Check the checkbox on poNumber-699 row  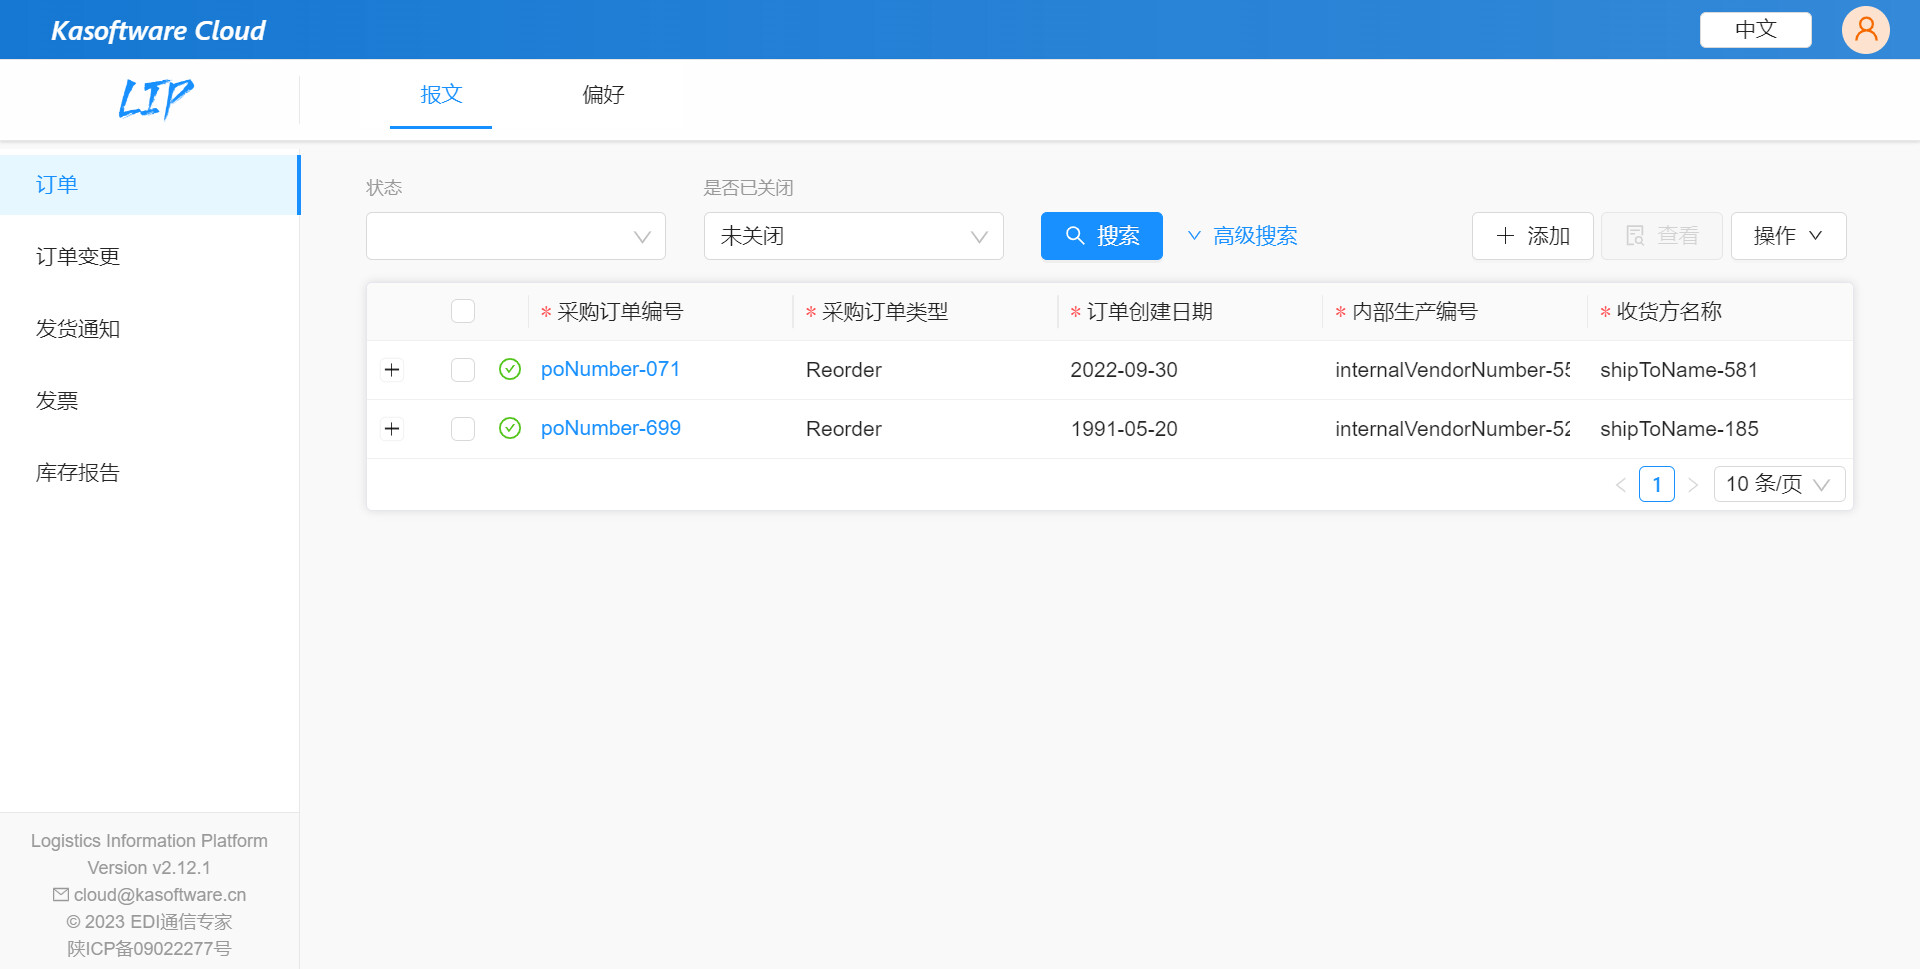tap(462, 428)
